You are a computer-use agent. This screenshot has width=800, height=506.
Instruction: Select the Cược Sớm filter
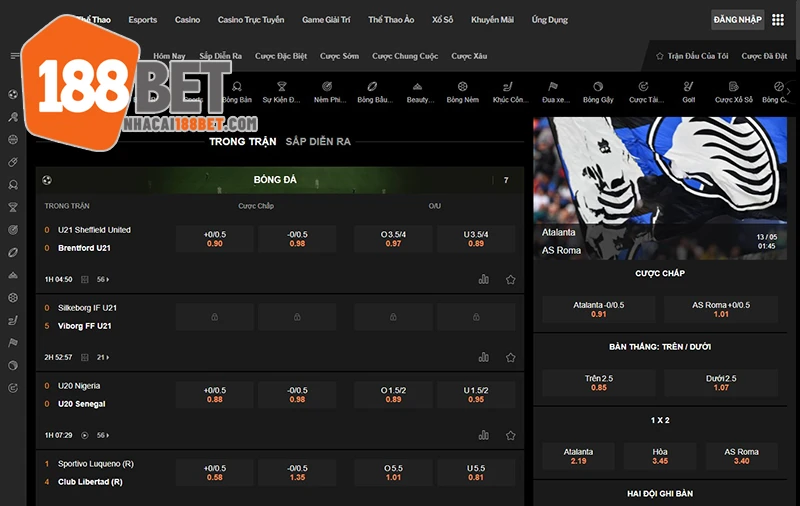pos(339,56)
